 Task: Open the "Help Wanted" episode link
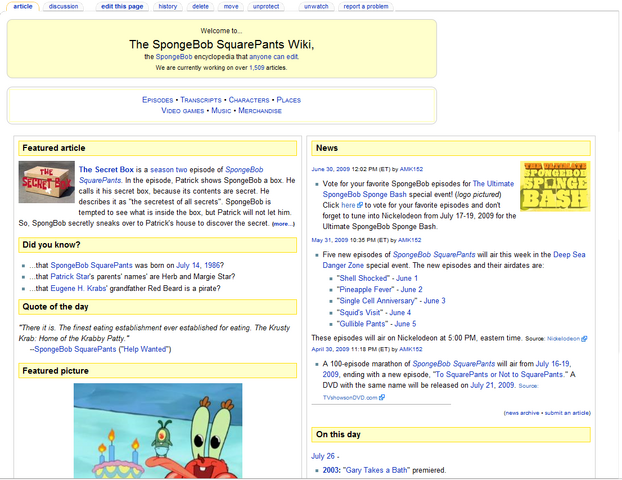(x=145, y=349)
